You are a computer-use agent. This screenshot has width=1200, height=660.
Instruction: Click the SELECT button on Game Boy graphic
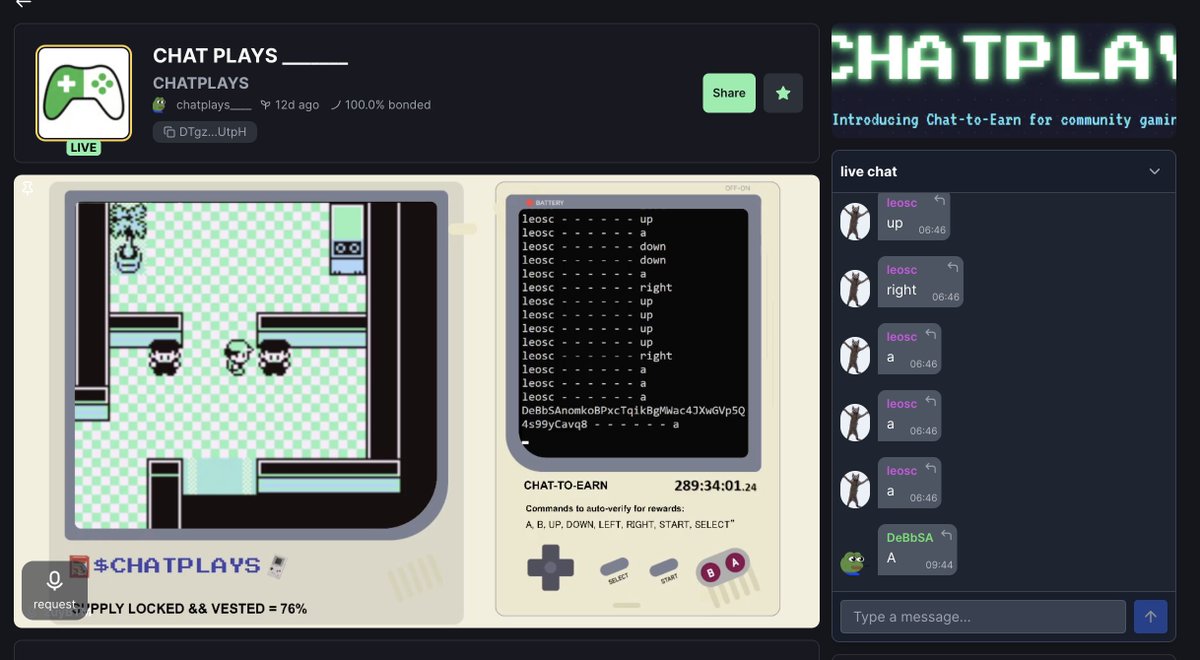(617, 569)
